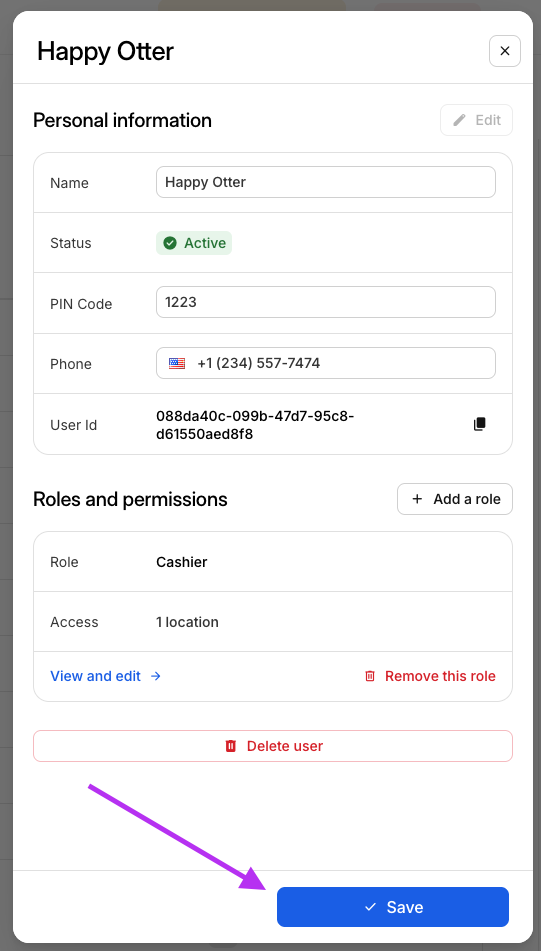Click the Active status badge
Image resolution: width=541 pixels, height=951 pixels.
194,243
